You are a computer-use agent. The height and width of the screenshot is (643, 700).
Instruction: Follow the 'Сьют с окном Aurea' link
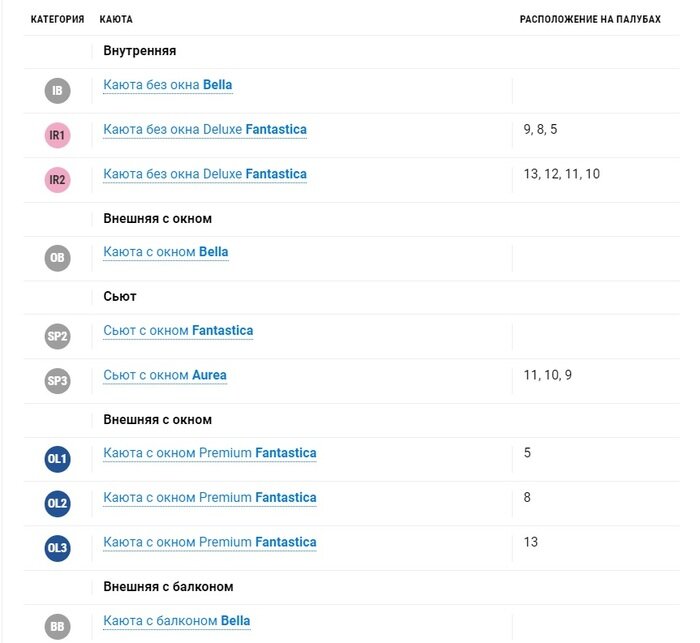(164, 375)
